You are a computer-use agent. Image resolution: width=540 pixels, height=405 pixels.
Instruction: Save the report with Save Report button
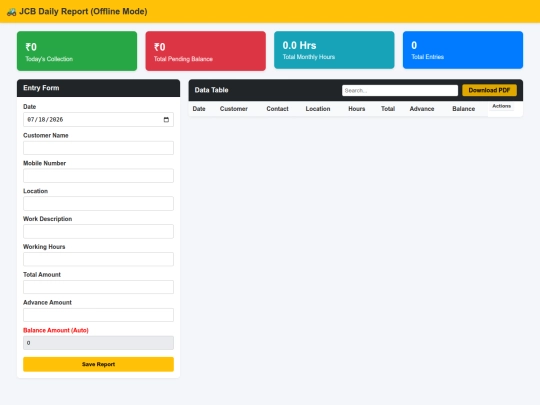98,364
